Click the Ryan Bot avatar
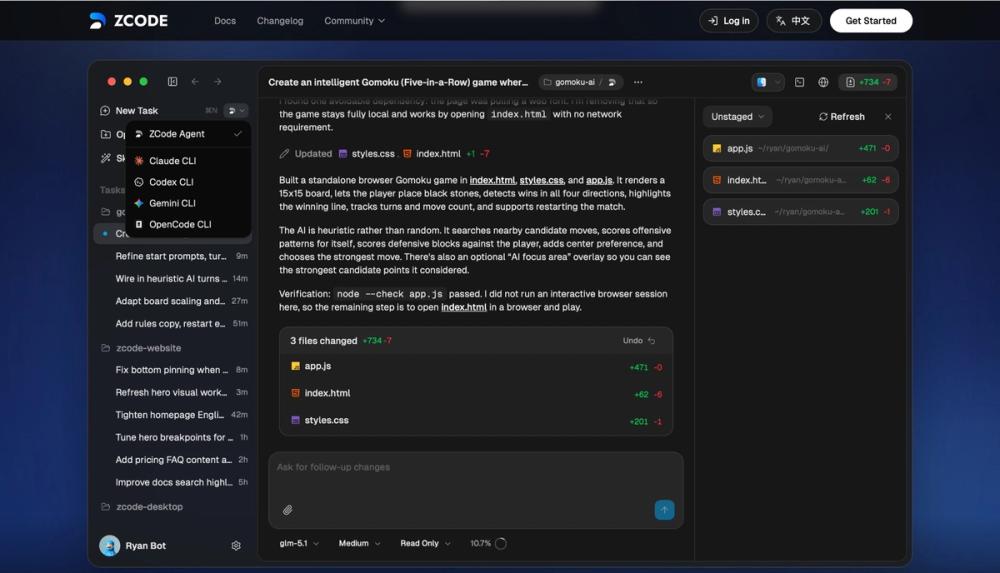The height and width of the screenshot is (573, 1000). point(110,546)
